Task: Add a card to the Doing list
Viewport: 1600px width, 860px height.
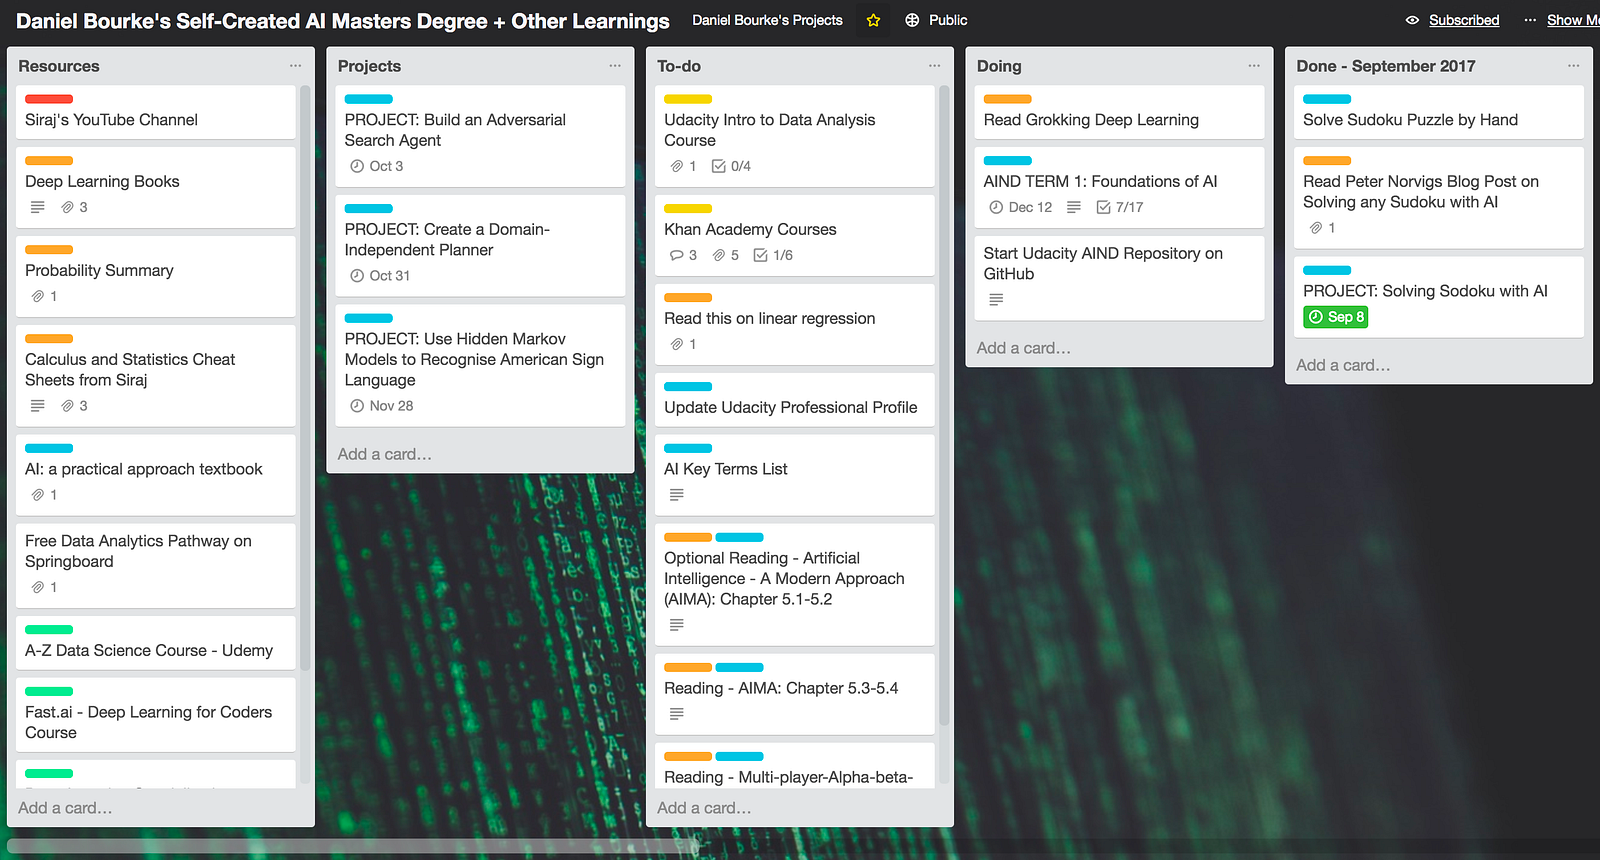Action: [x=1023, y=348]
